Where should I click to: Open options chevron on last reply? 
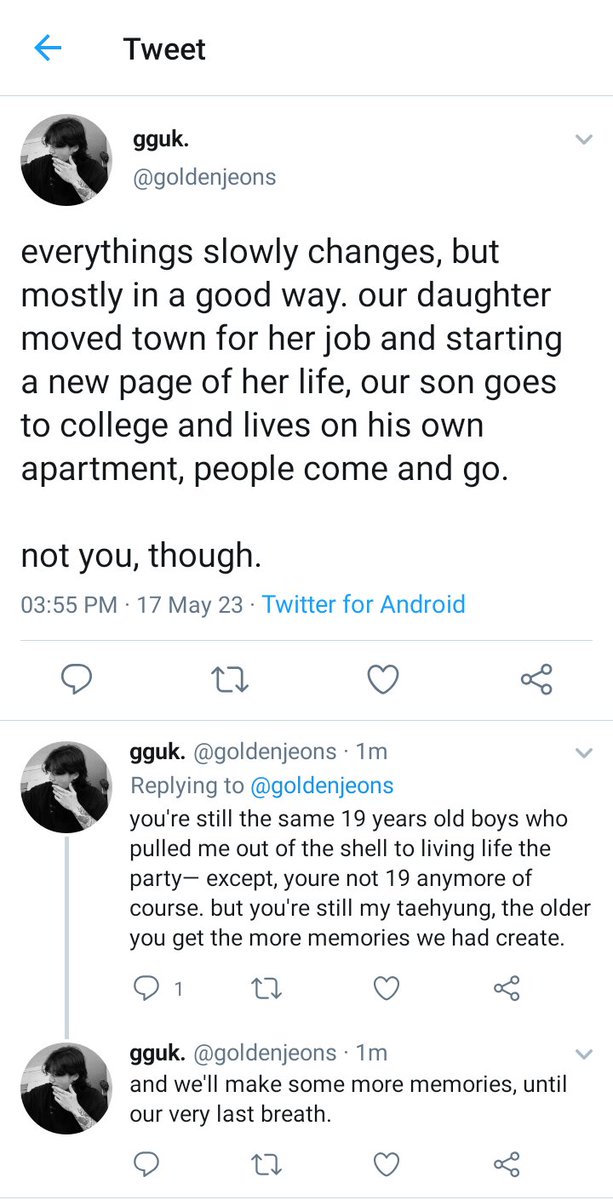[584, 1054]
